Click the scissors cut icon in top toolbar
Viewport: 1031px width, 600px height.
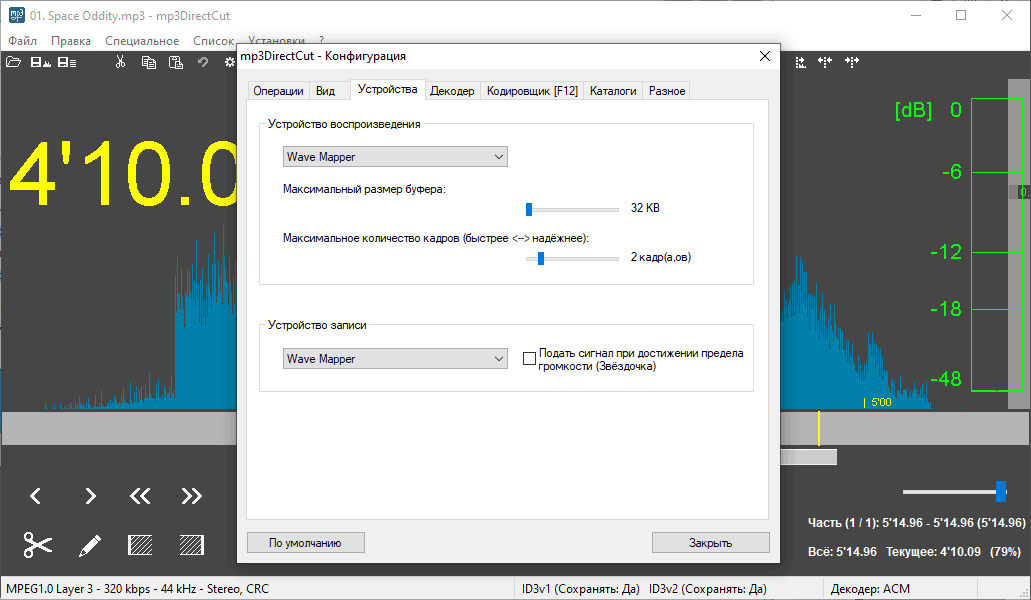pyautogui.click(x=120, y=62)
